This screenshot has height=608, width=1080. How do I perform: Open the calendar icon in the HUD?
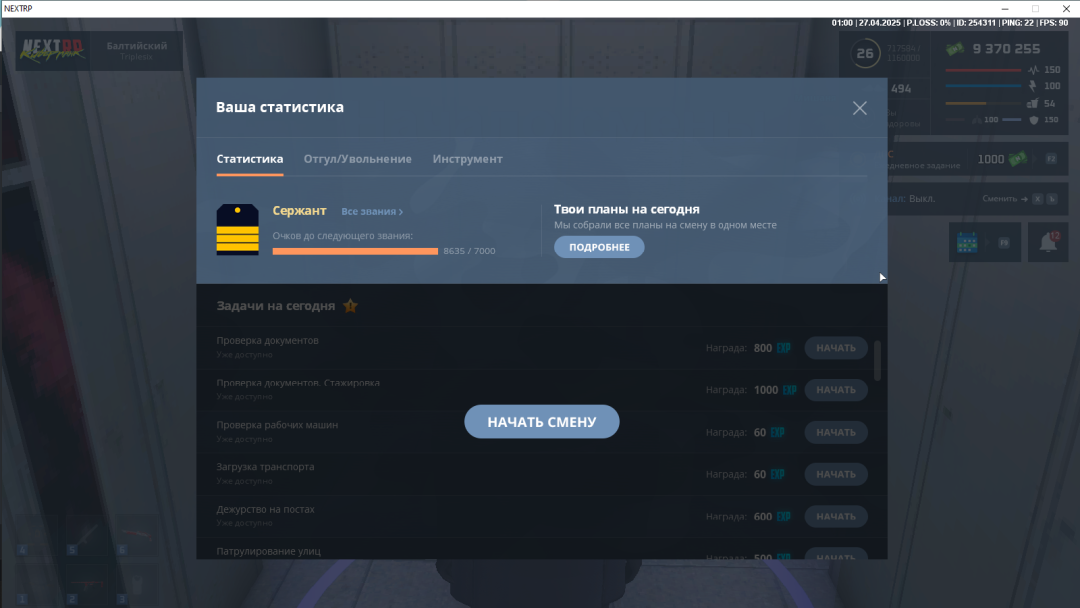966,243
